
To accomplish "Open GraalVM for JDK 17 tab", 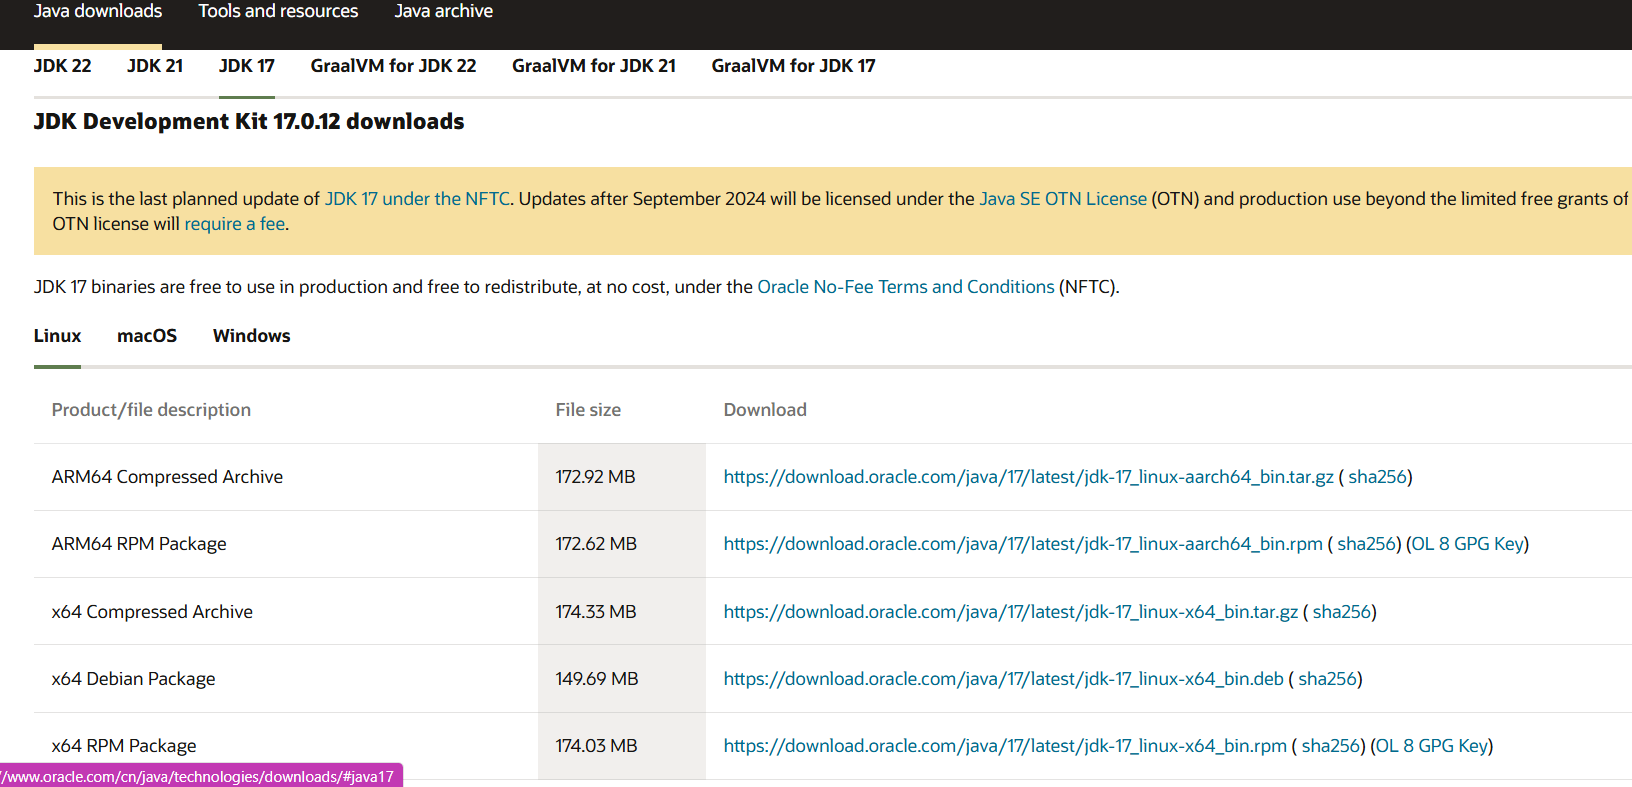I will (x=794, y=66).
